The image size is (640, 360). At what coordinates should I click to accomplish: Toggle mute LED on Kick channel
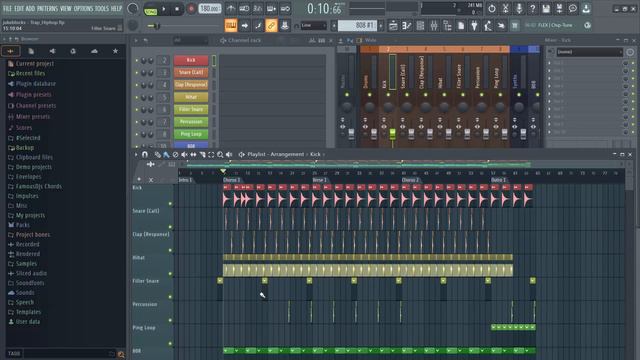137,60
